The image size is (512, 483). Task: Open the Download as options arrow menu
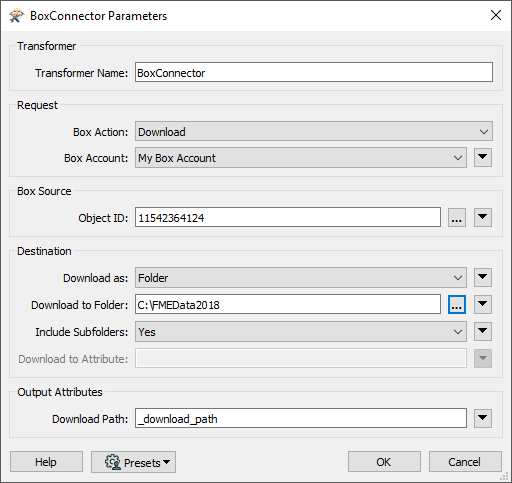[483, 278]
